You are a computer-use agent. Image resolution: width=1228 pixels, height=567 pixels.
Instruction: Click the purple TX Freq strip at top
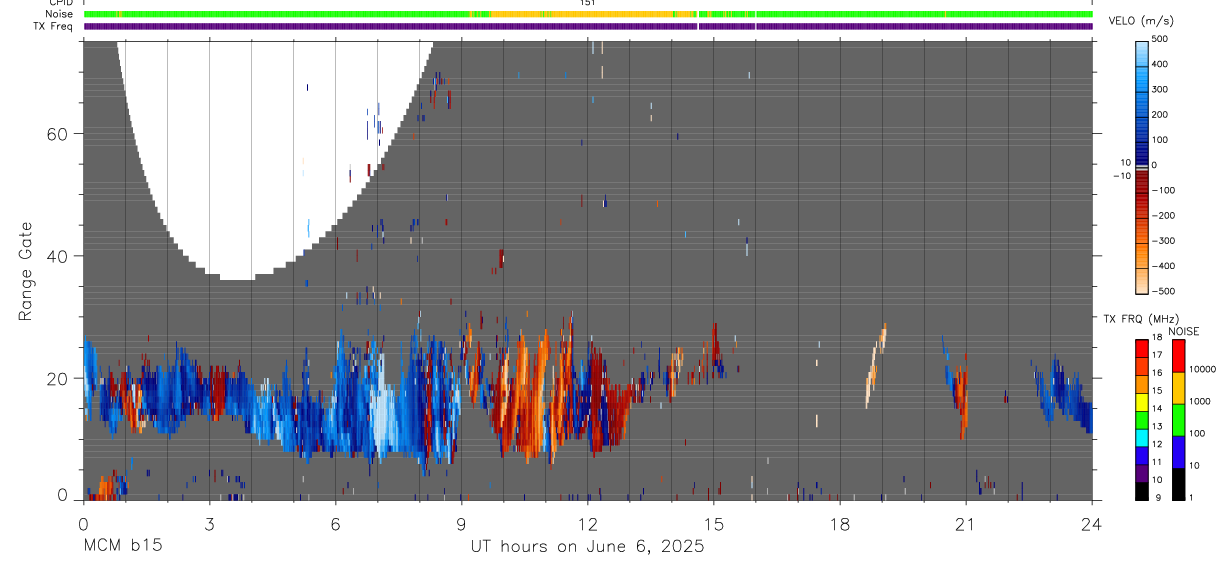(588, 26)
